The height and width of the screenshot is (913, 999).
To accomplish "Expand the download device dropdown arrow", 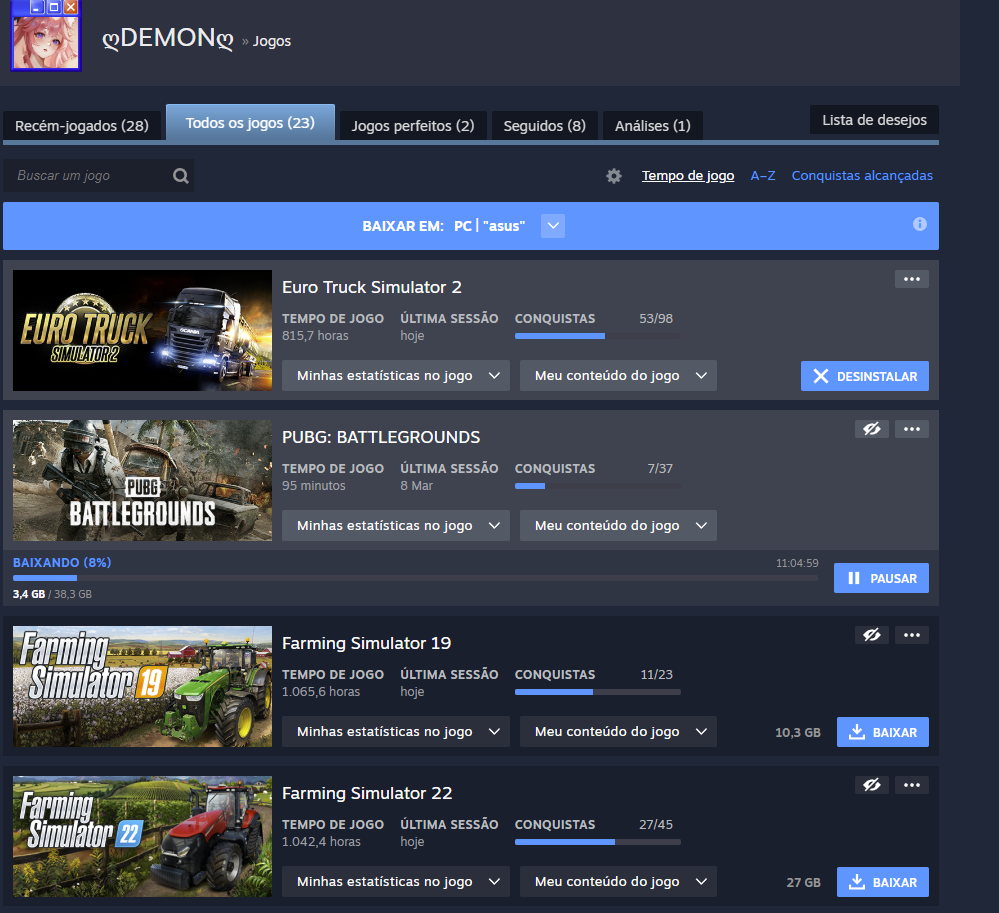I will pyautogui.click(x=553, y=226).
